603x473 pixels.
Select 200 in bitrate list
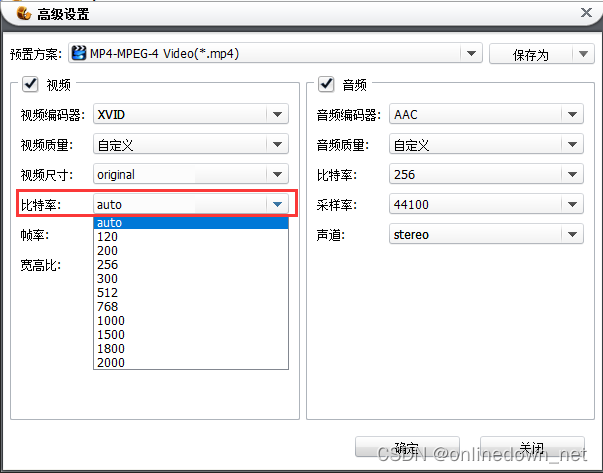coord(191,251)
